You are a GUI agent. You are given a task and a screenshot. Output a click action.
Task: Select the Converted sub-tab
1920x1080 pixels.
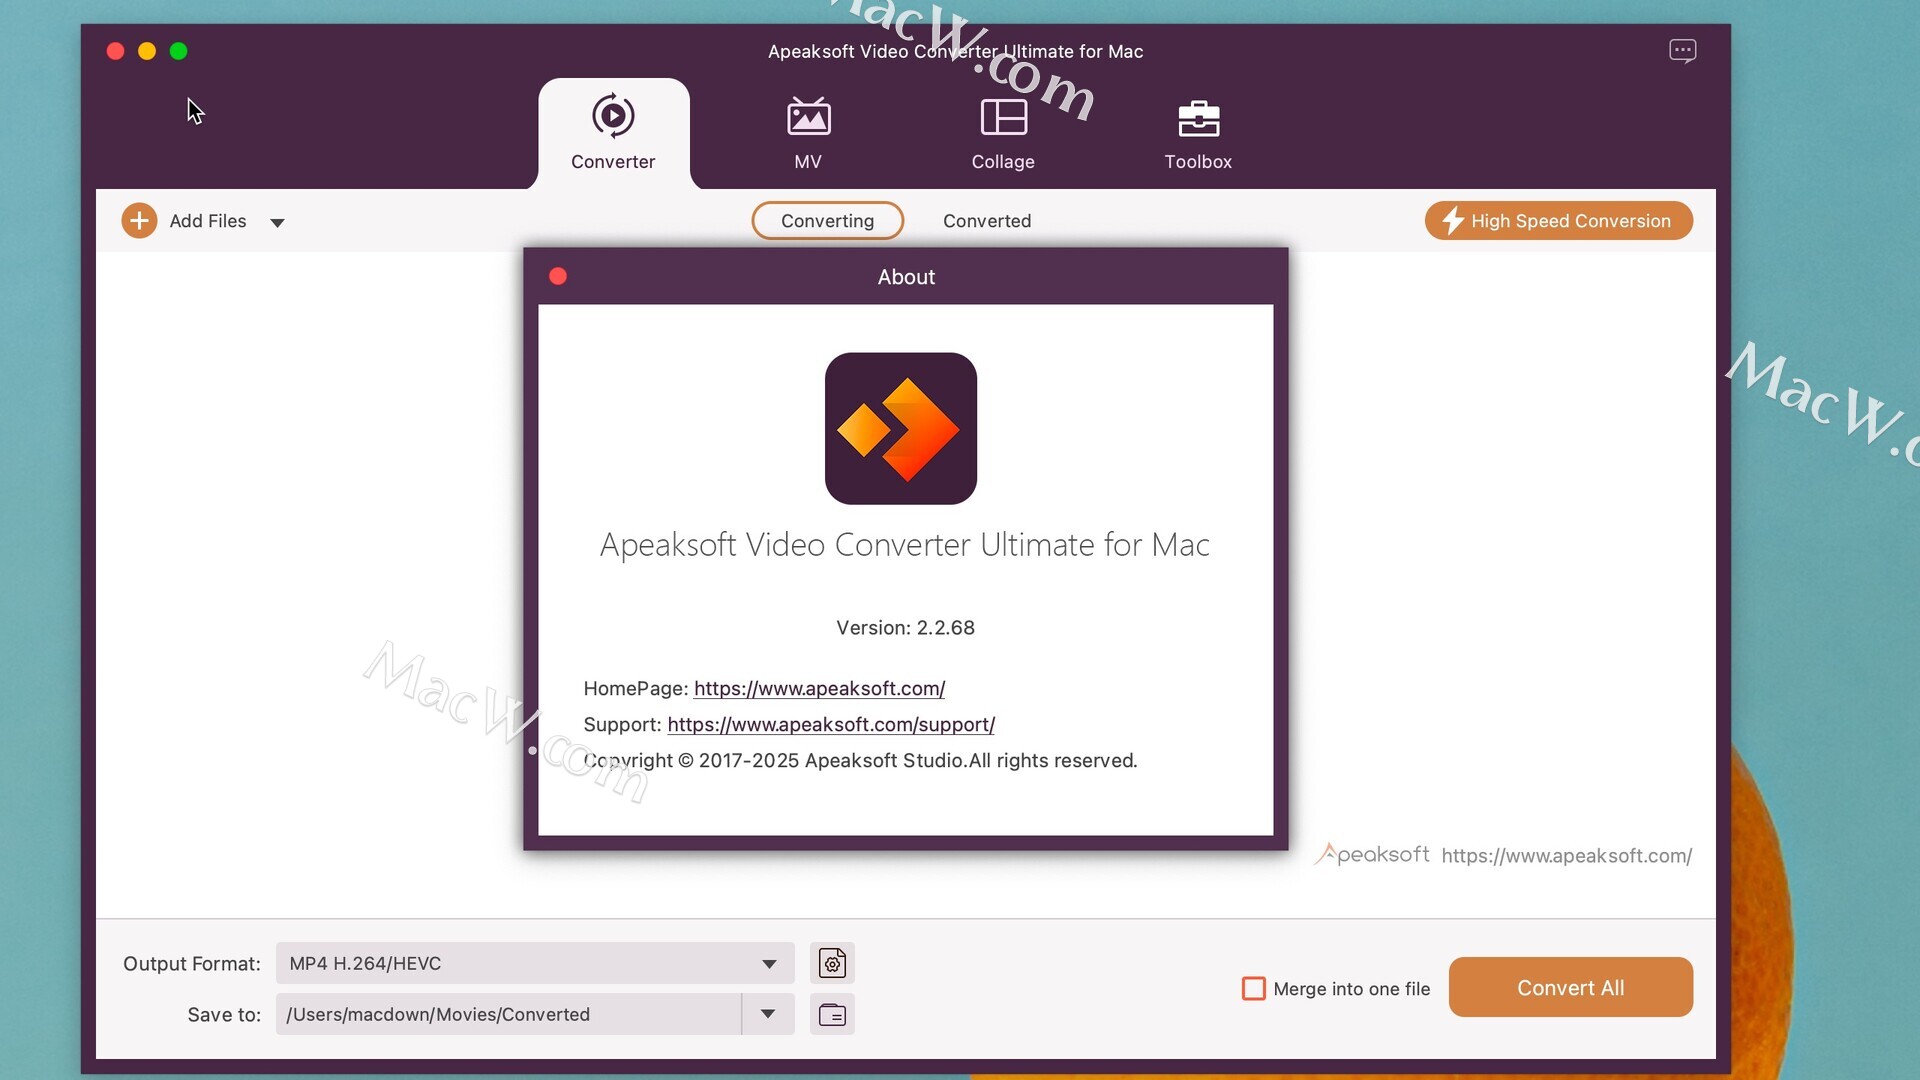[987, 221]
